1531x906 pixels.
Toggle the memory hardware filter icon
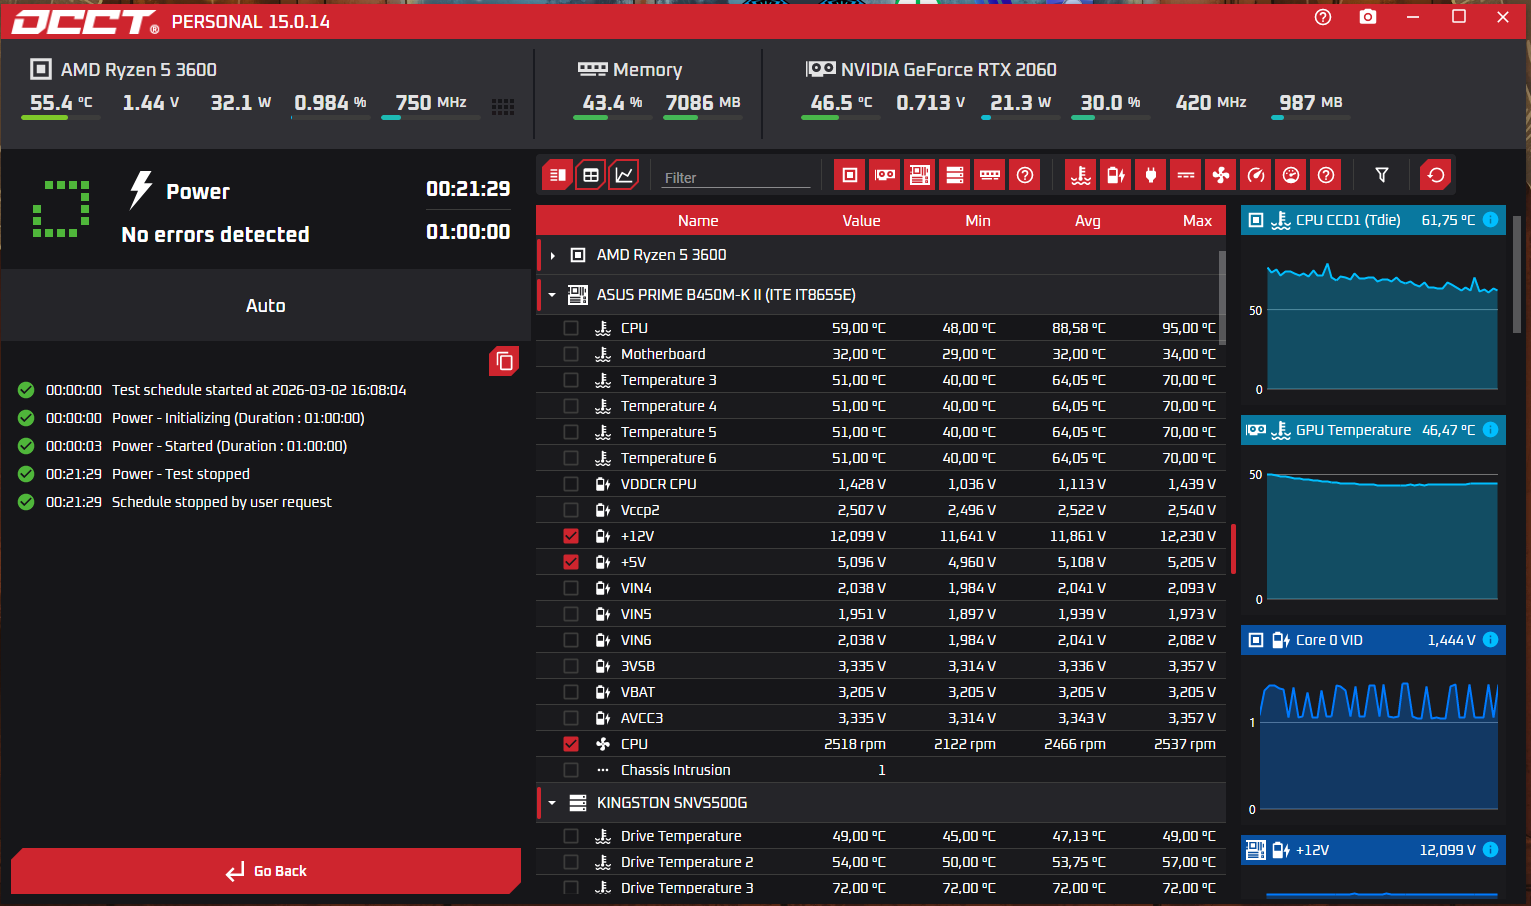(990, 175)
